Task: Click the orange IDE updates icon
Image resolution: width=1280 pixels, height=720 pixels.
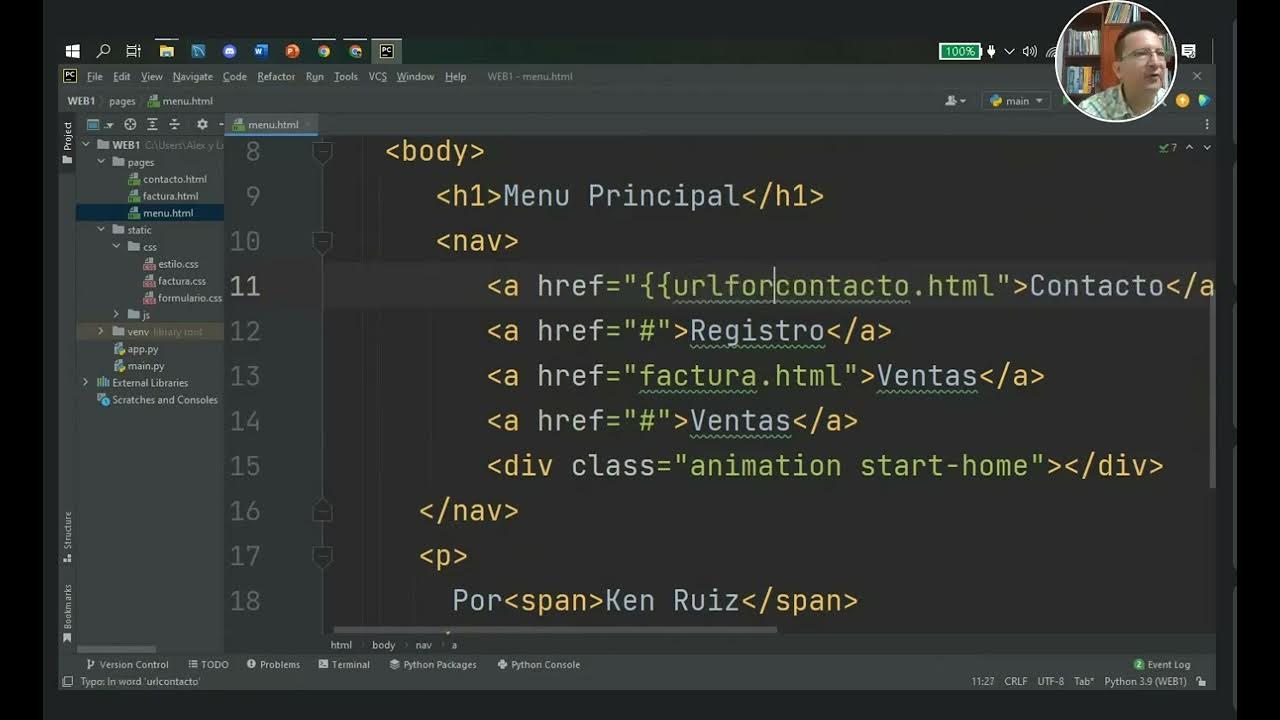Action: [x=1183, y=101]
